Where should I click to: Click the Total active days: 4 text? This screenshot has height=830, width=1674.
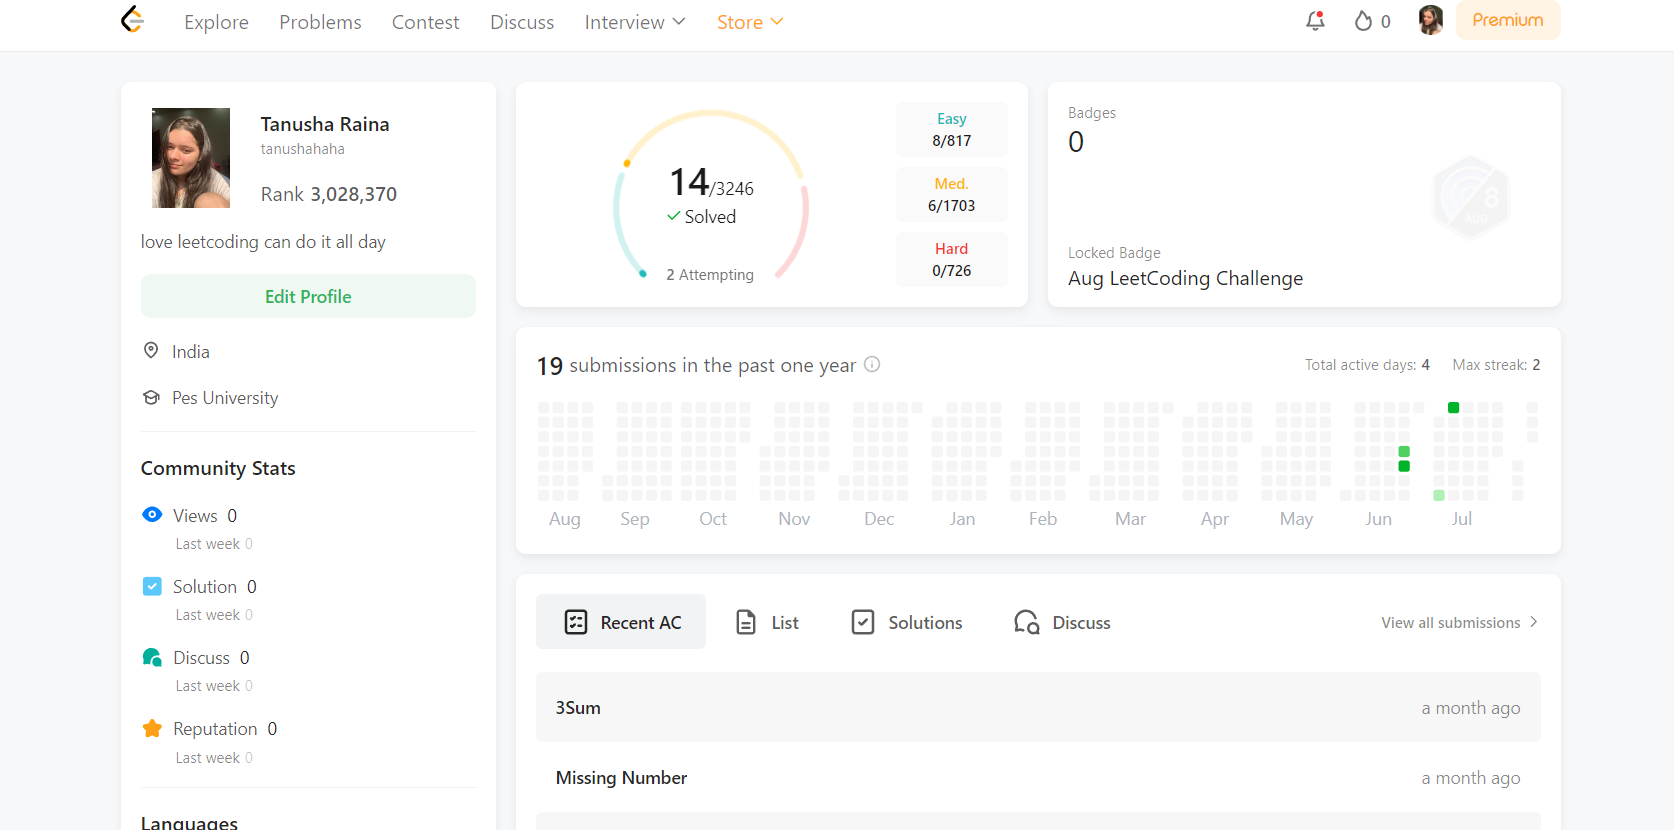tap(1367, 364)
